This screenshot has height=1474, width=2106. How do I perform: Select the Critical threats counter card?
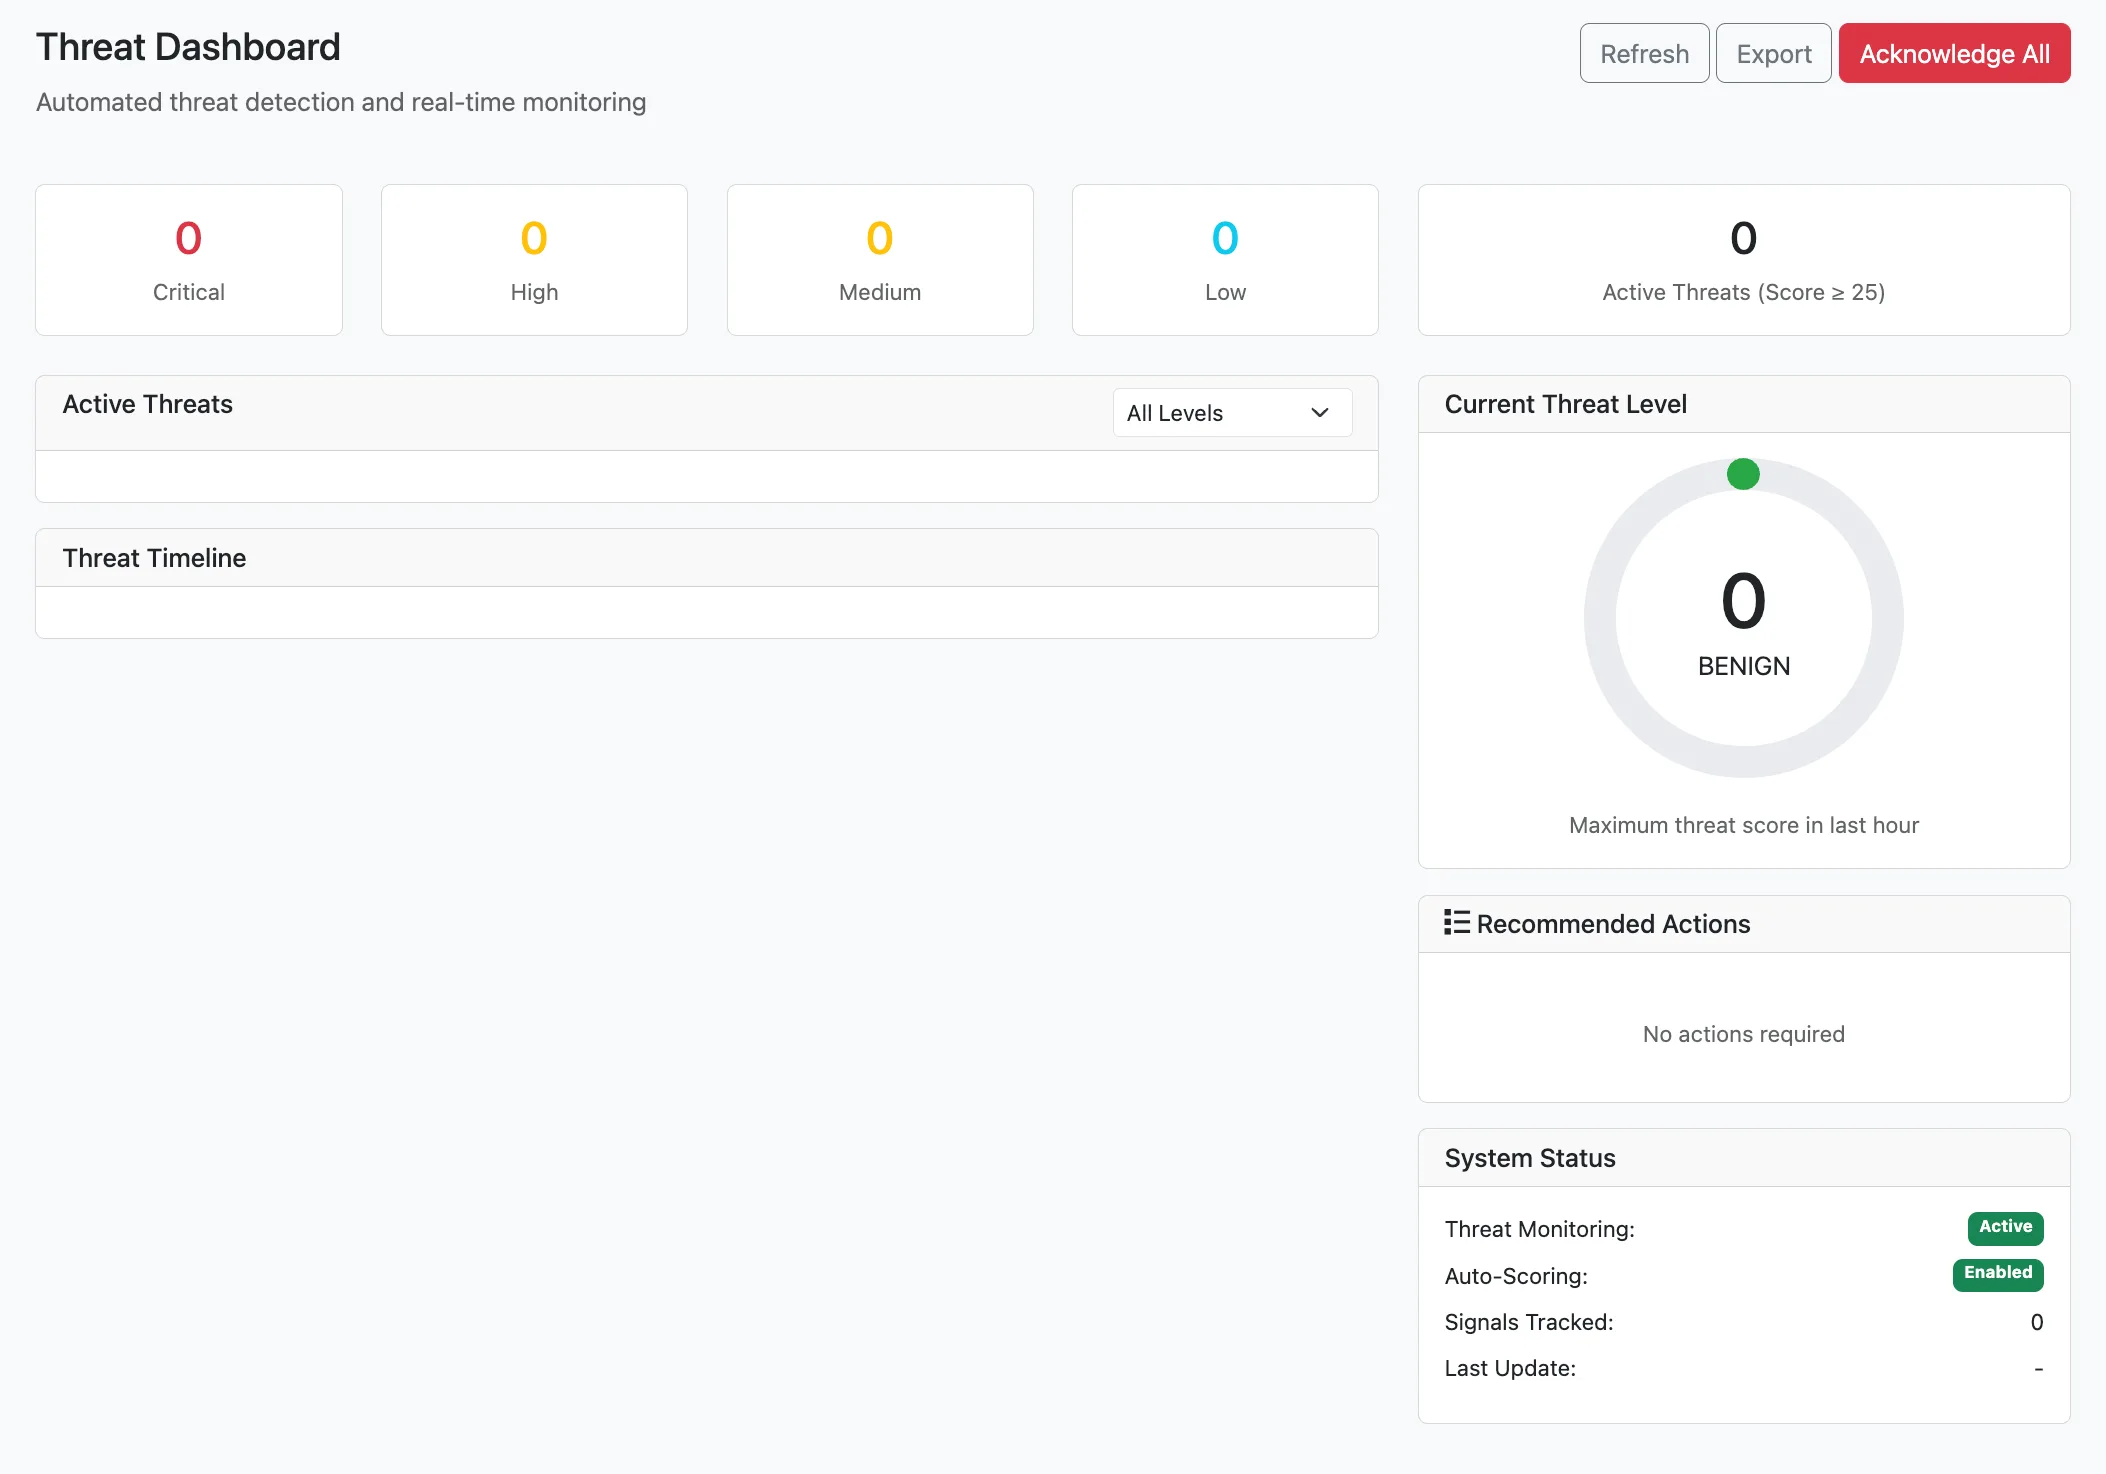[x=188, y=259]
